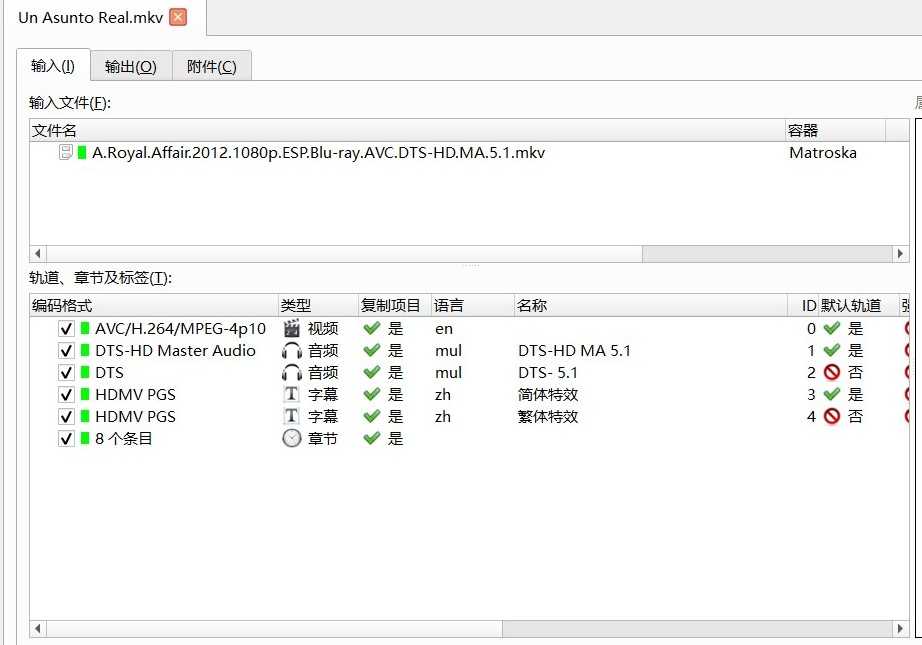This screenshot has height=645, width=922.
Task: Click the Matroska container cell
Action: coord(823,153)
